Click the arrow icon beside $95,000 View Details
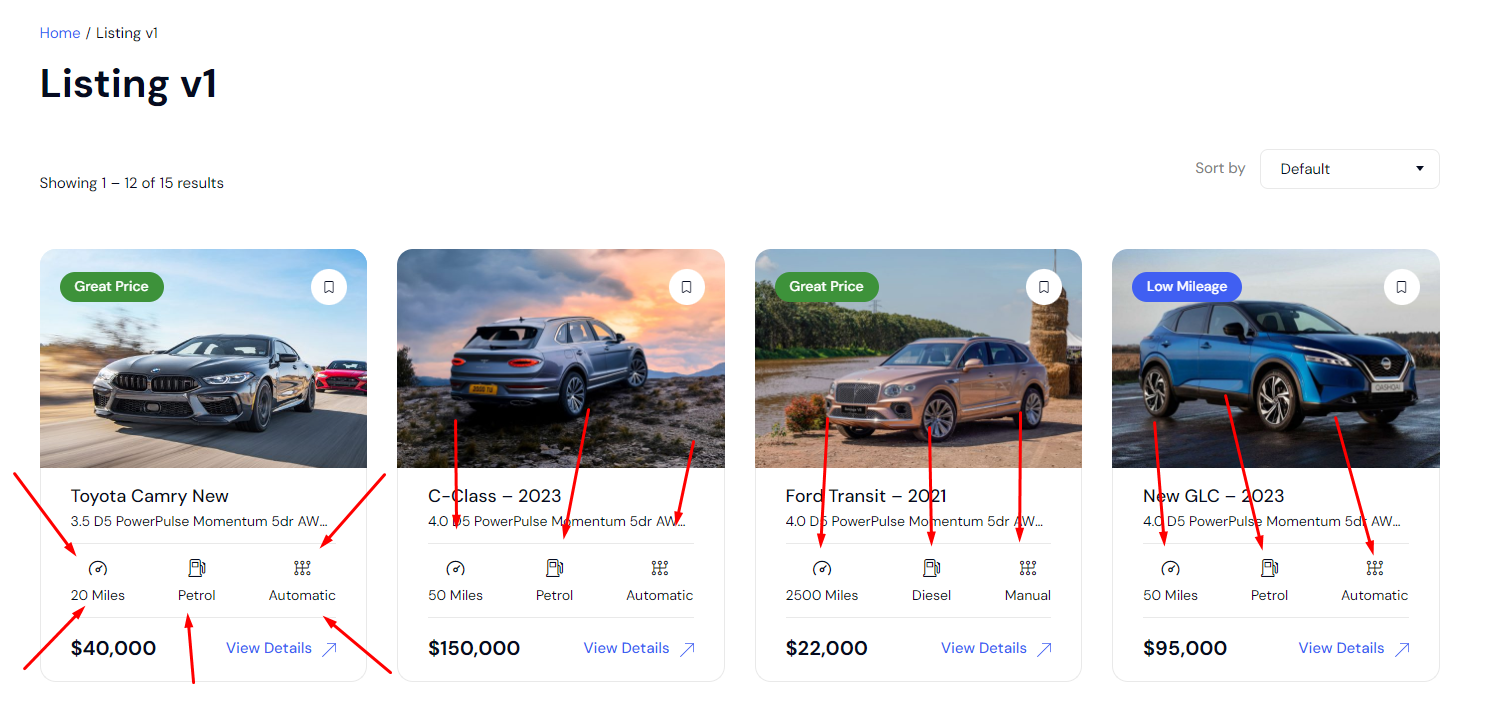Image resolution: width=1507 pixels, height=702 pixels. tap(1402, 649)
